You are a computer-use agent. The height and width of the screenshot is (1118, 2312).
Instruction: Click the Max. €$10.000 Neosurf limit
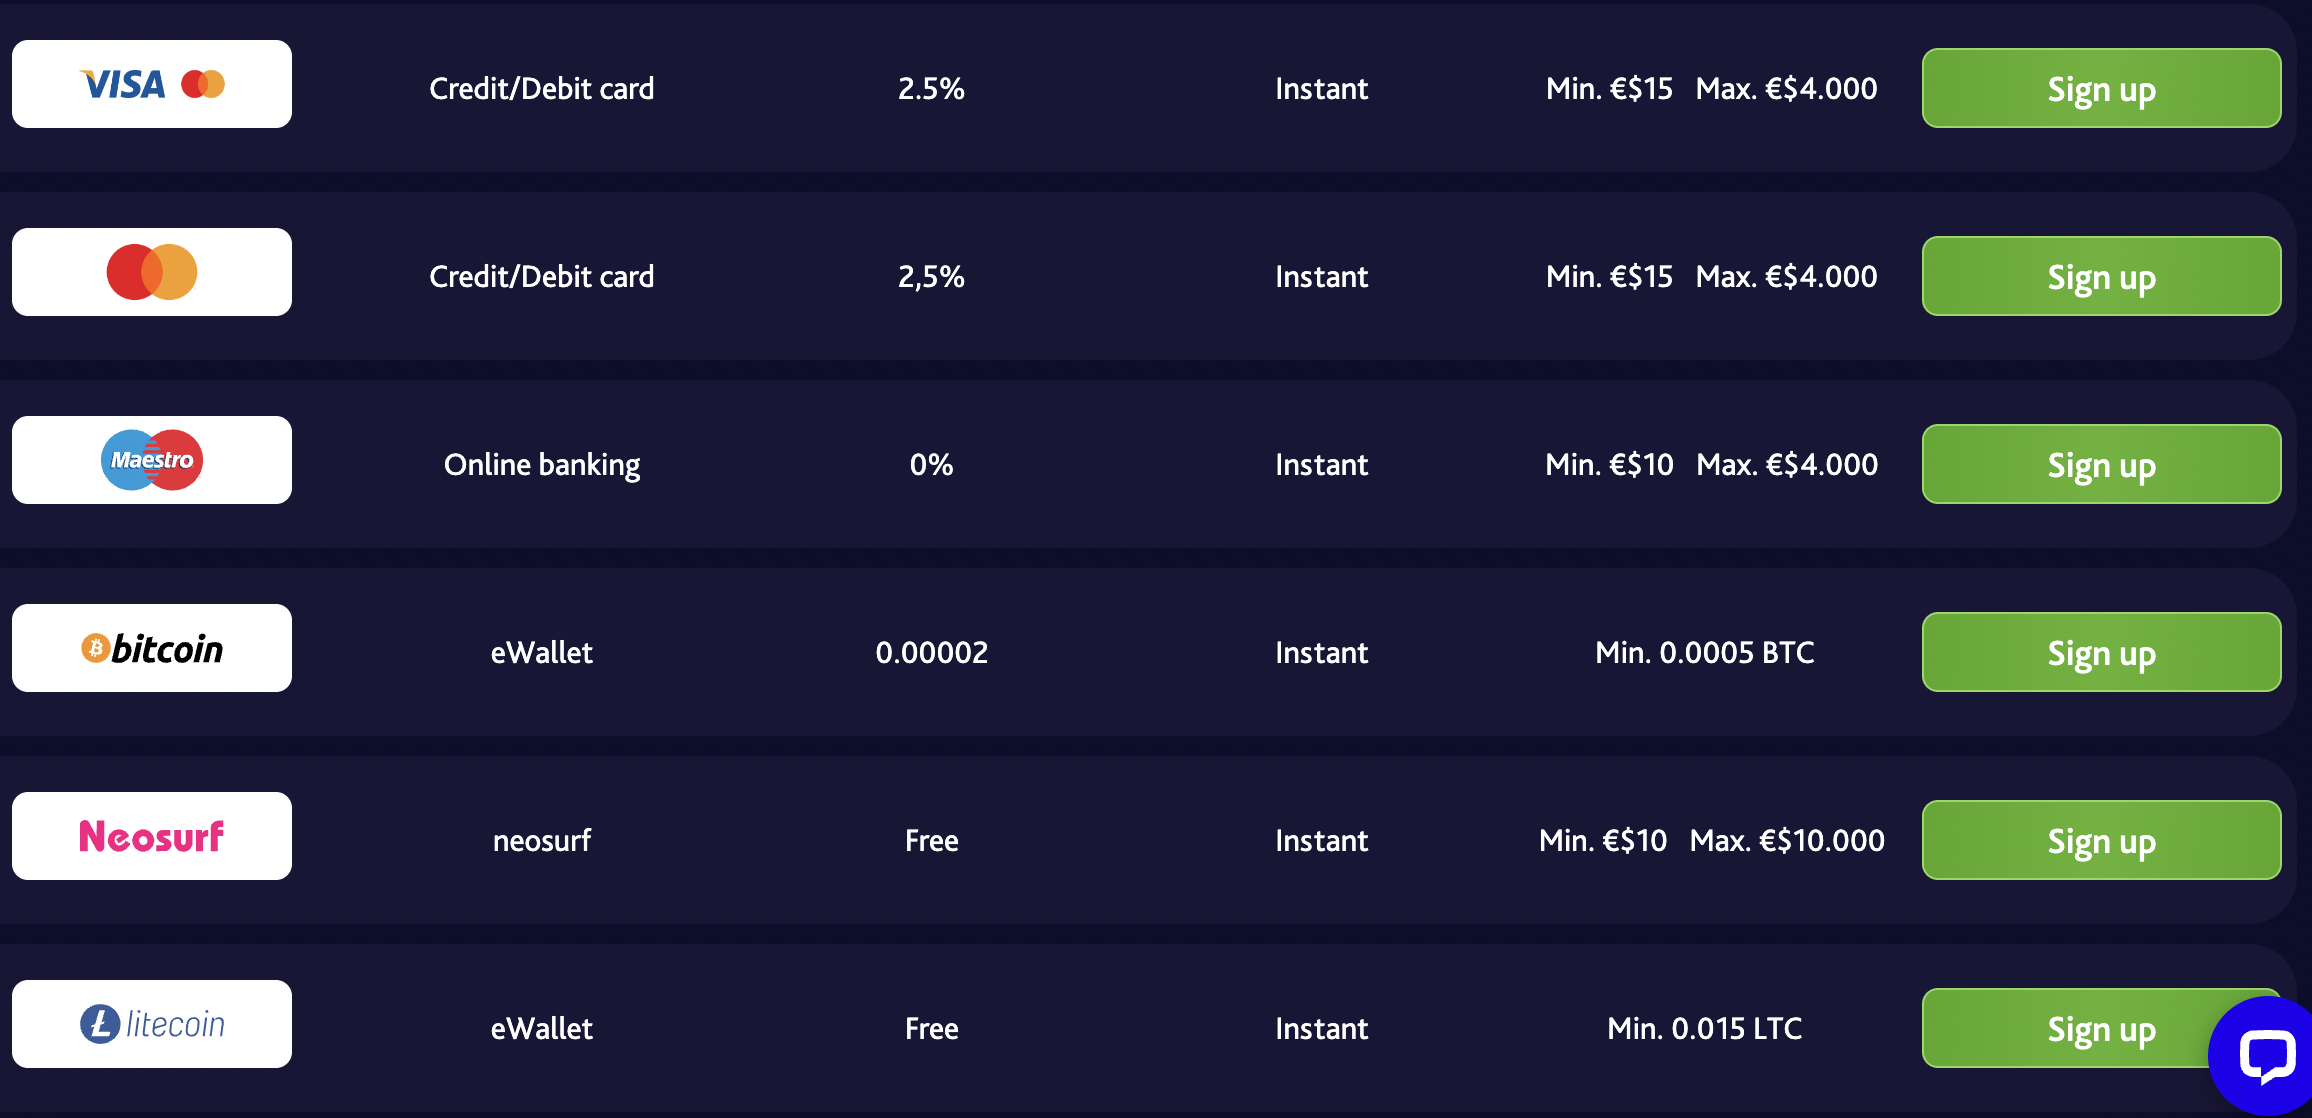click(1787, 841)
